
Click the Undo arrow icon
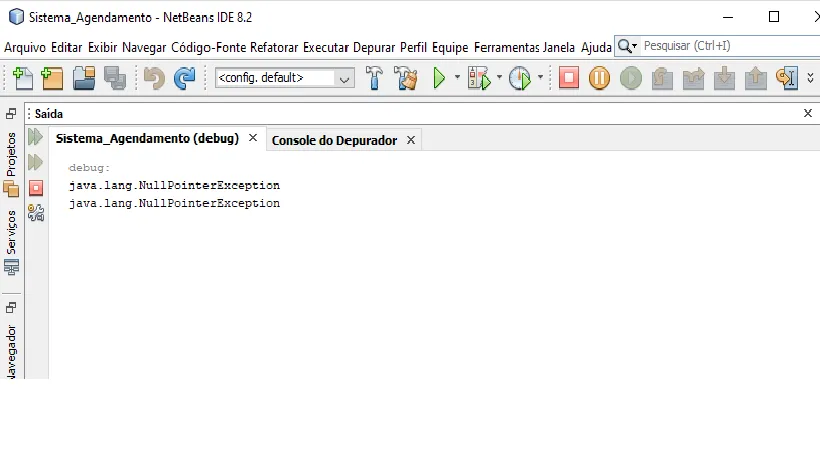[x=154, y=78]
